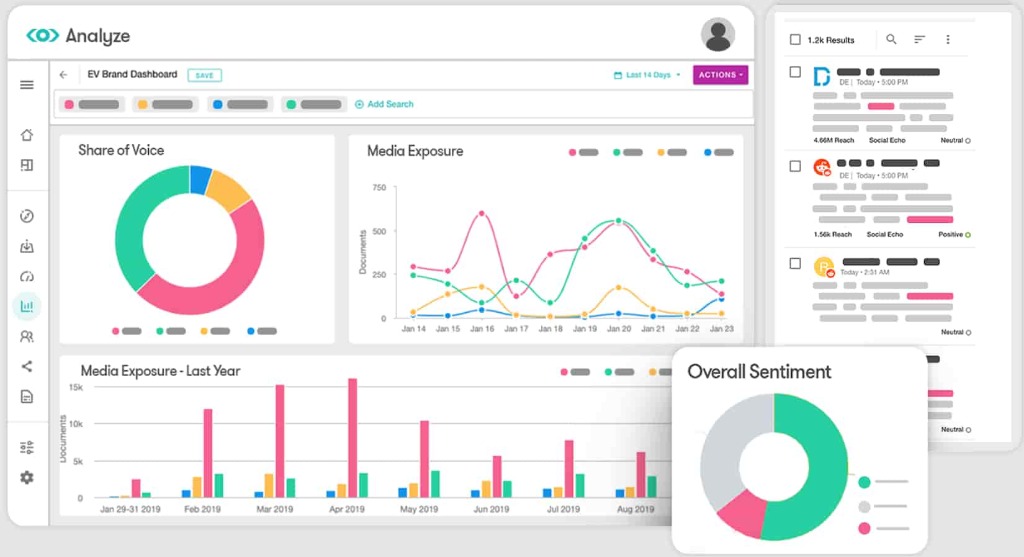1024x557 pixels.
Task: Toggle blue series in Media Exposure legend
Action: 718,152
